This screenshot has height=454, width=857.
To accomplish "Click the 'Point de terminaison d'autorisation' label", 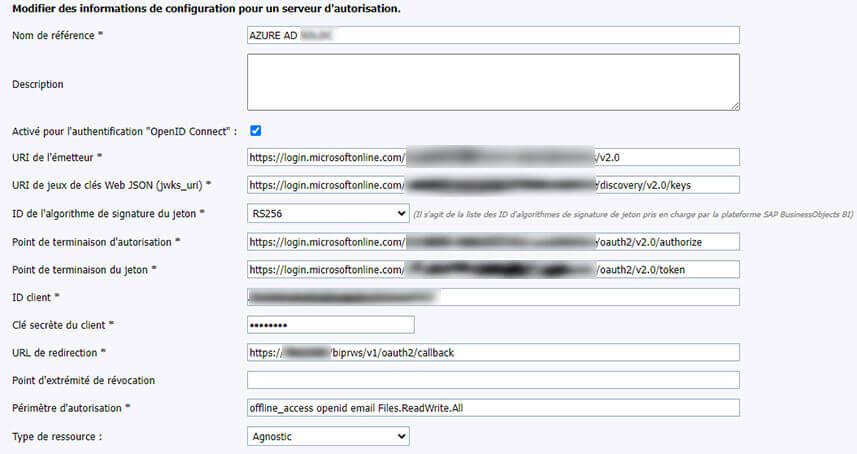I will click(x=96, y=242).
